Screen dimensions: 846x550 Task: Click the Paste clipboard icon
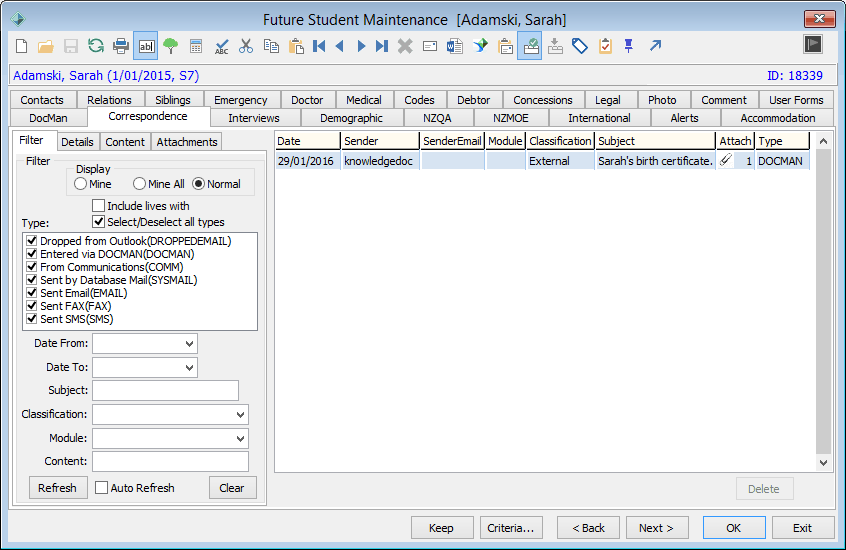coord(296,46)
